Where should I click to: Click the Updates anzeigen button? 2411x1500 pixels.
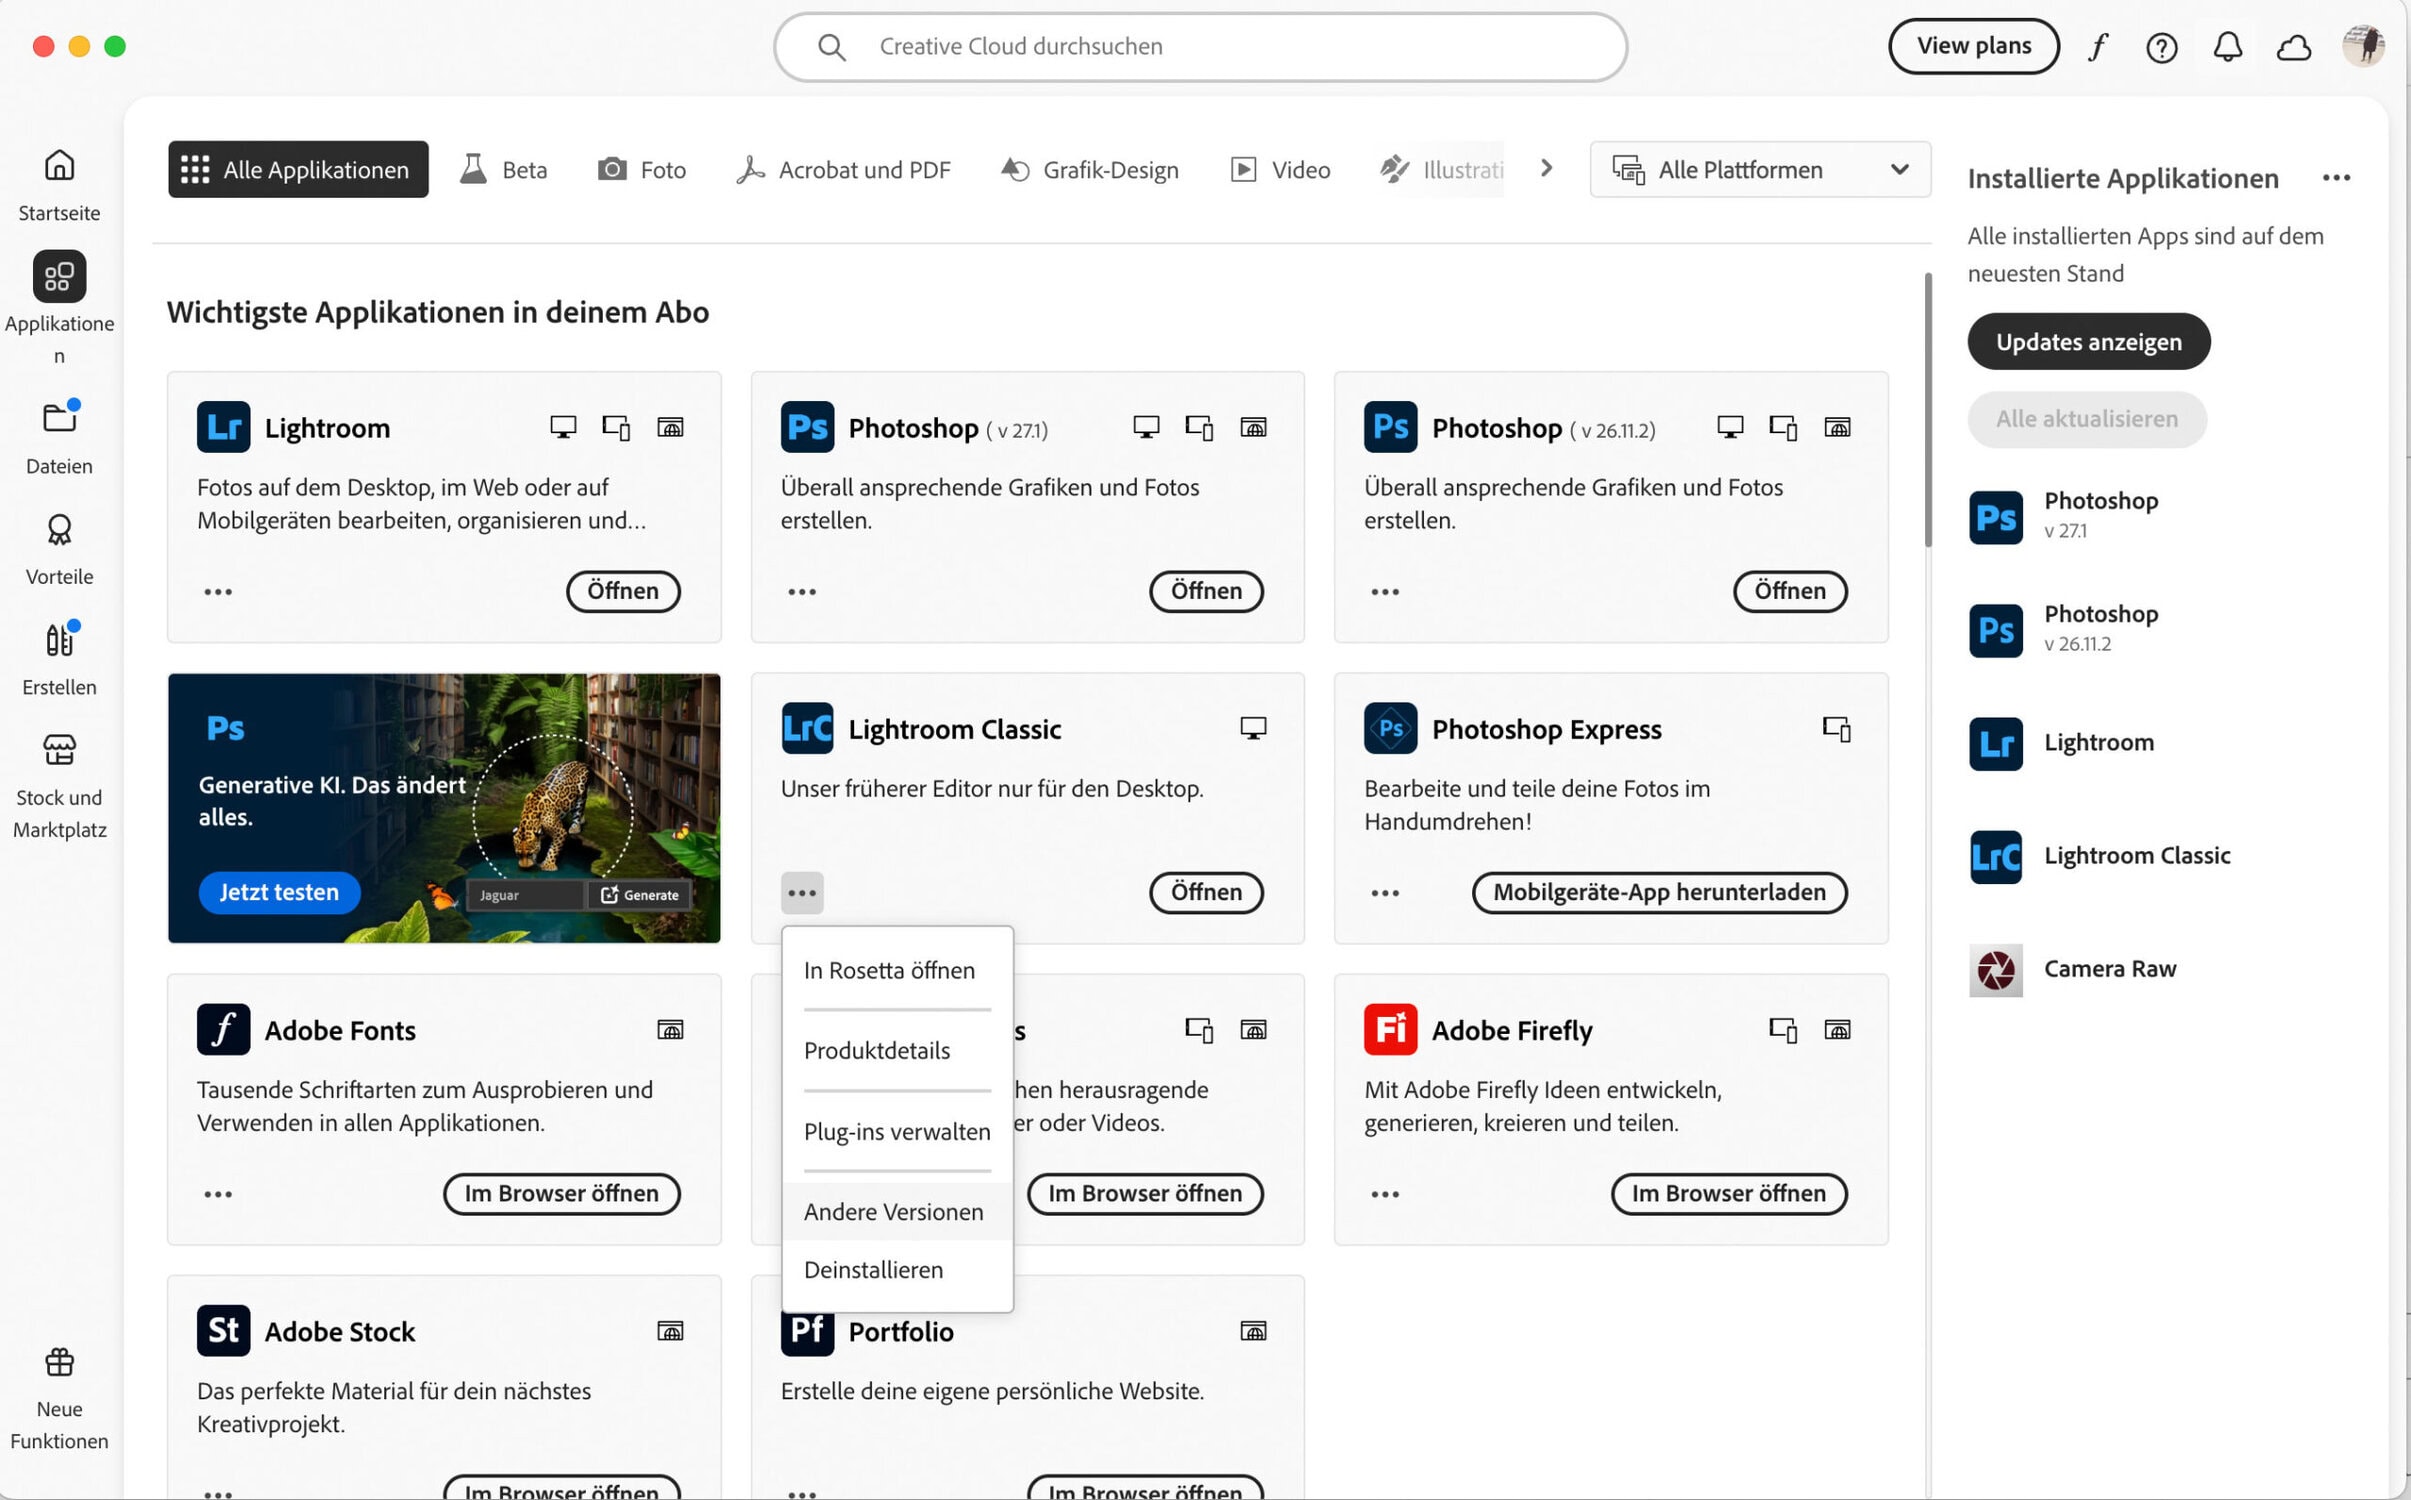point(2088,342)
